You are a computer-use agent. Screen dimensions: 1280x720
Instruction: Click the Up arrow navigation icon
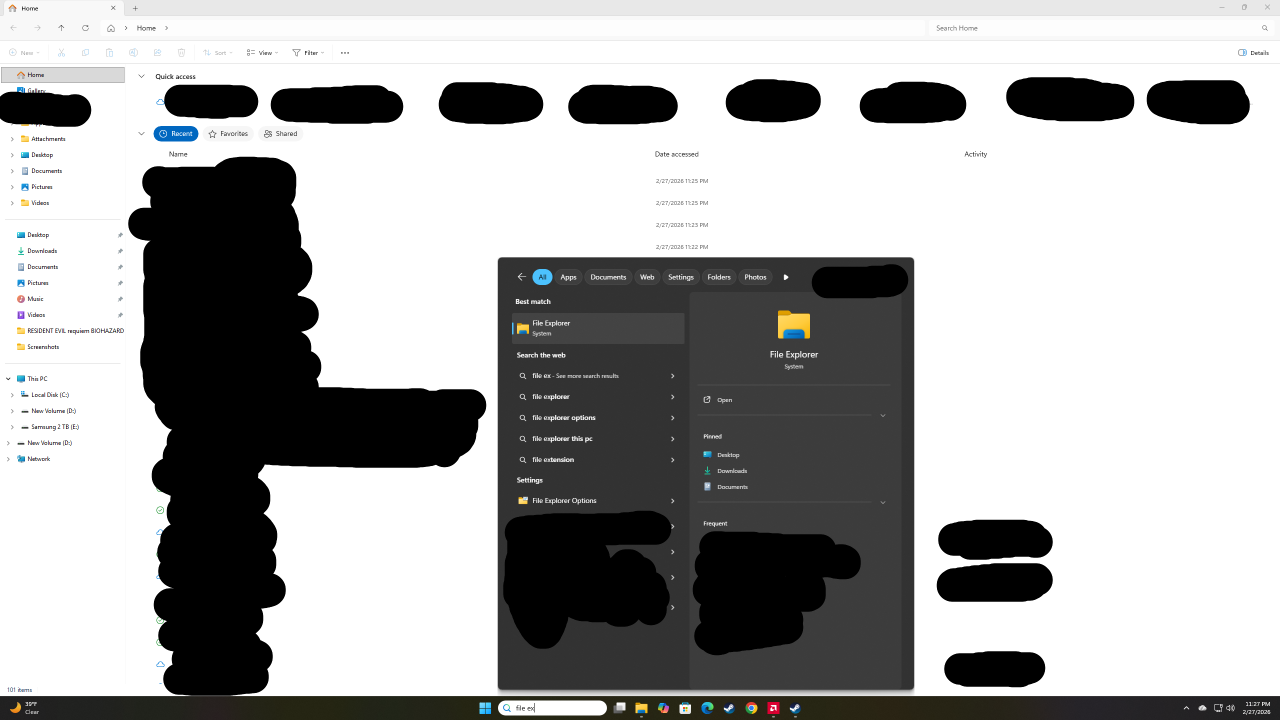(61, 28)
